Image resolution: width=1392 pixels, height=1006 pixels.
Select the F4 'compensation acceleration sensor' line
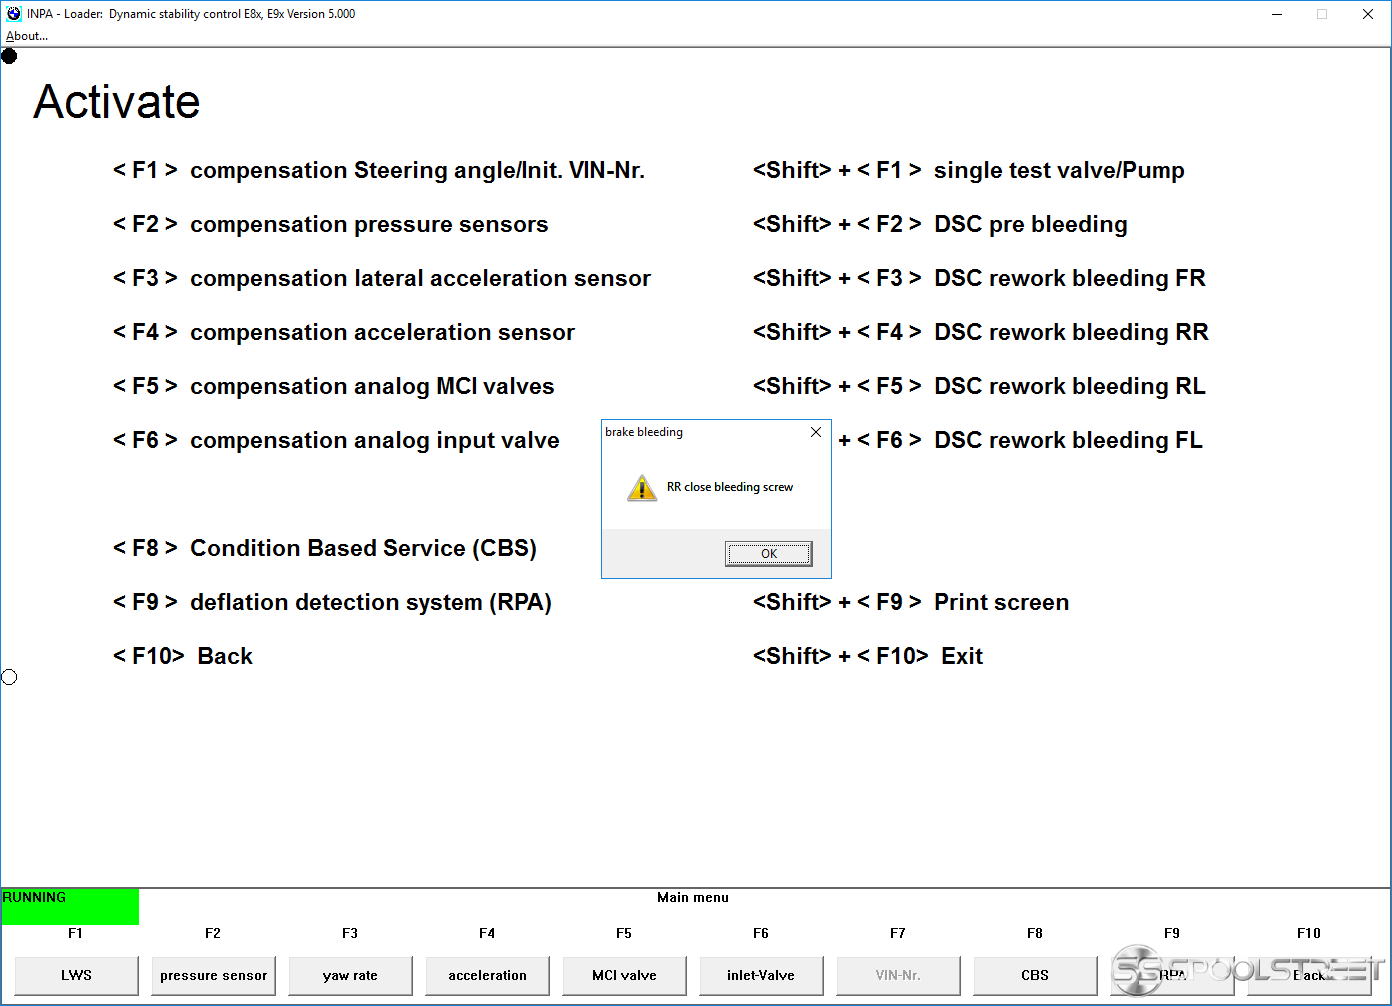(x=344, y=333)
